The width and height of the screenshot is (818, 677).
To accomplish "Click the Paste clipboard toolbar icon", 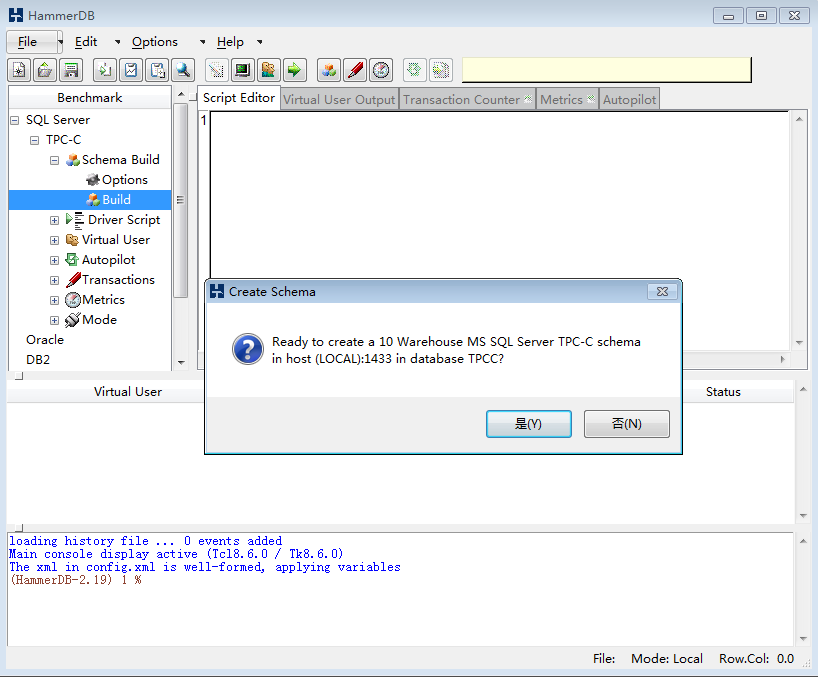I will click(157, 70).
